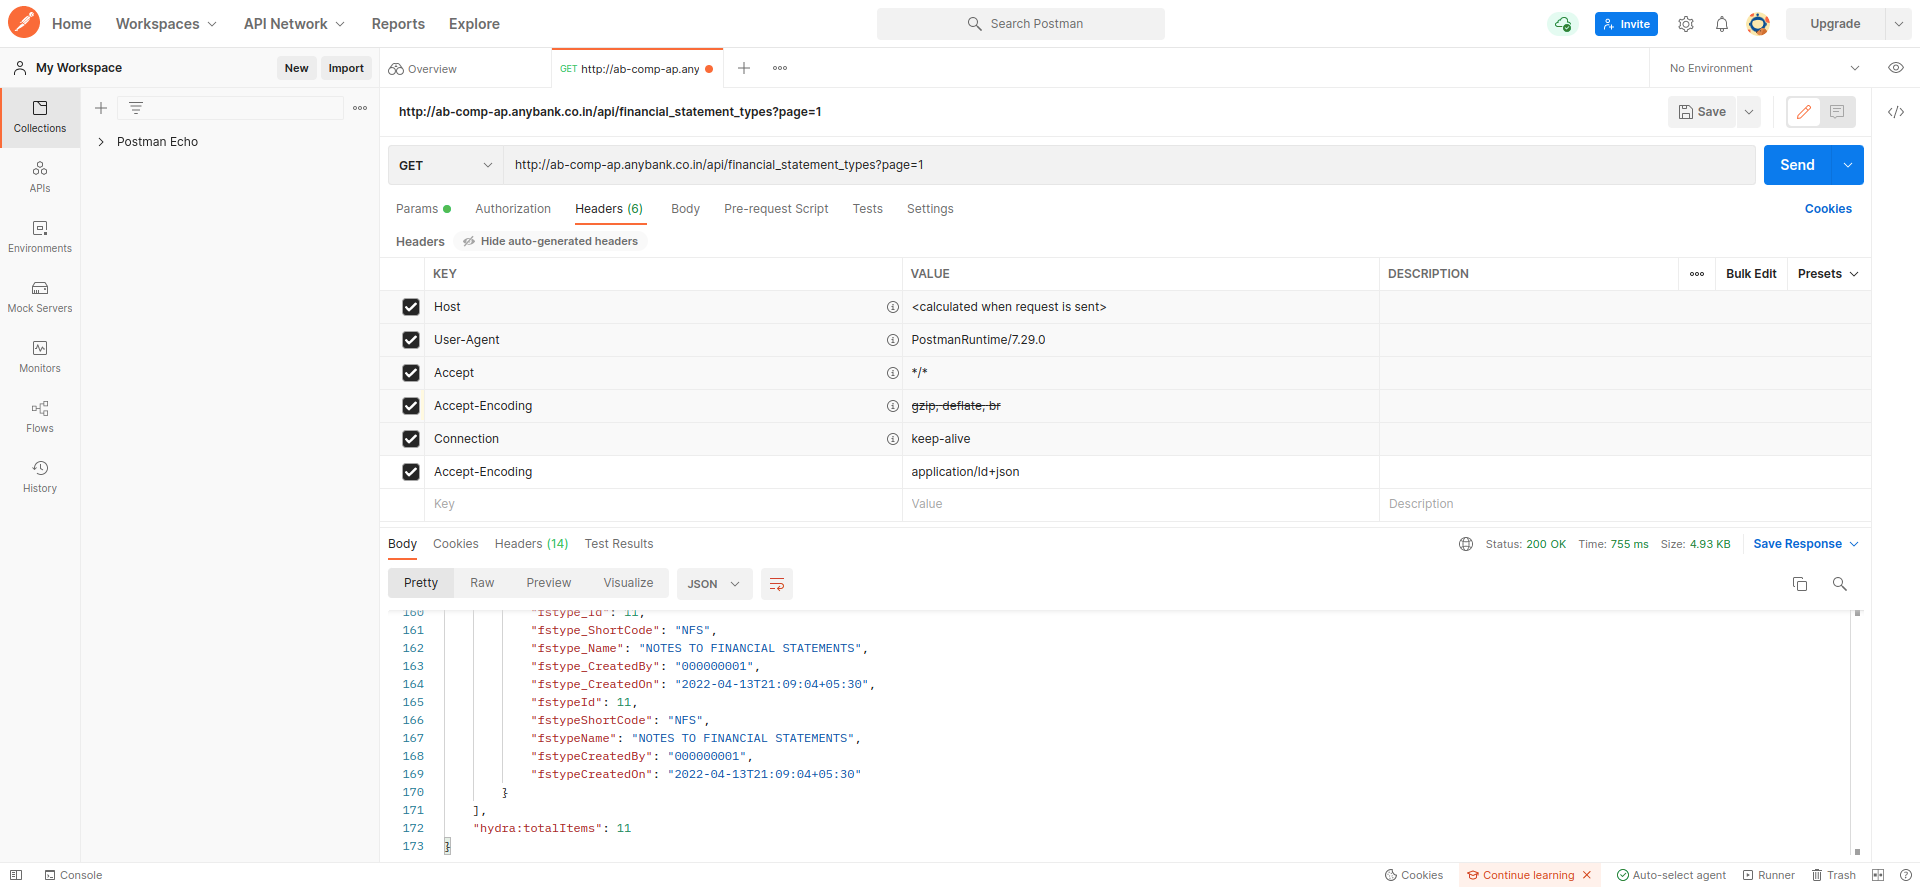Search the response with magnifier icon
This screenshot has height=887, width=1920.
click(1839, 584)
